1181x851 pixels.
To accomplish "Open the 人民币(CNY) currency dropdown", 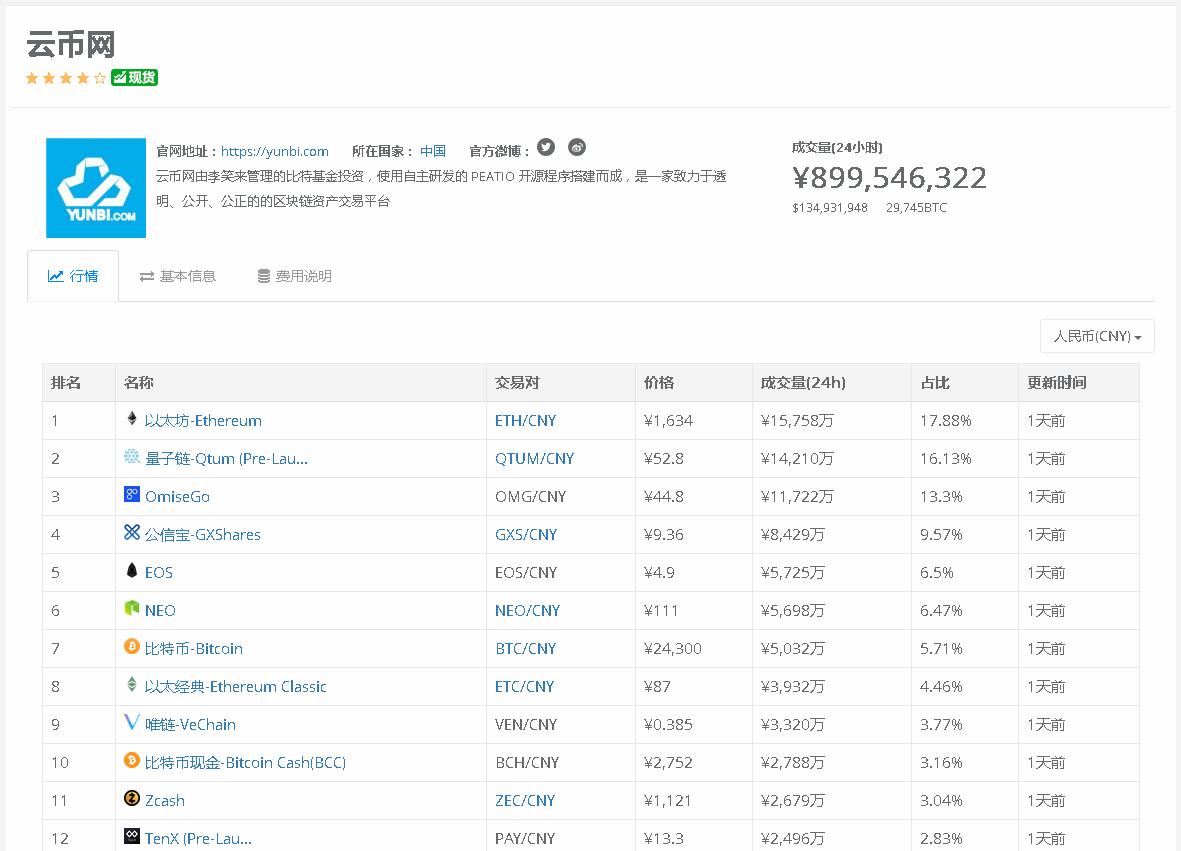I will [1097, 336].
